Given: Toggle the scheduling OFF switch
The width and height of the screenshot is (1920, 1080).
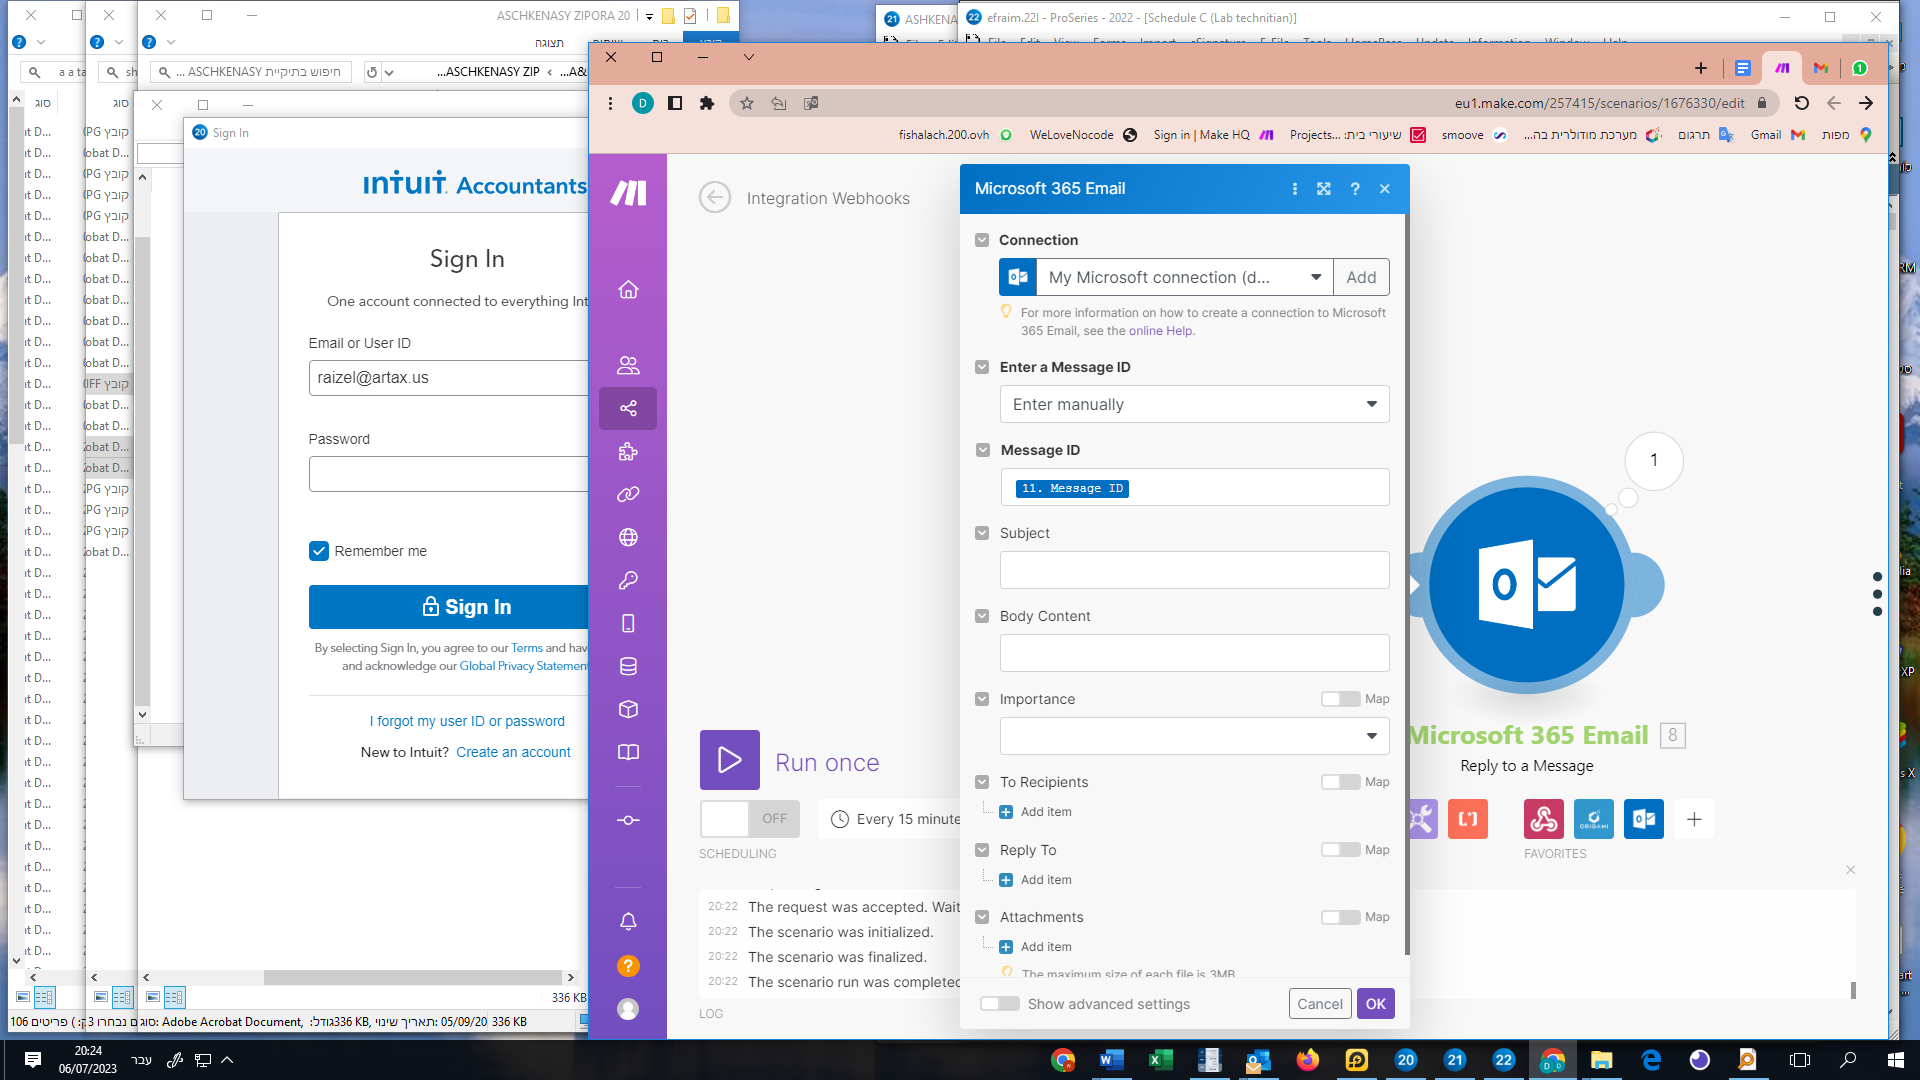Looking at the screenshot, I should [x=749, y=818].
